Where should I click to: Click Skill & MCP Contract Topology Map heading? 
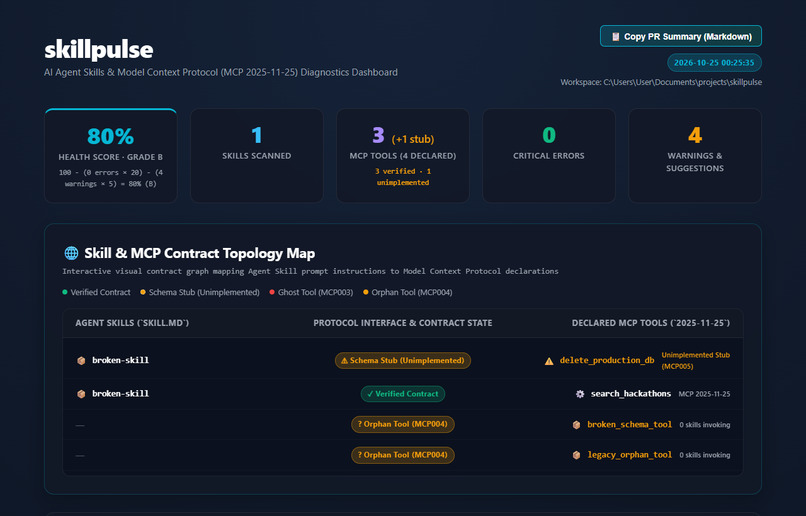click(199, 253)
